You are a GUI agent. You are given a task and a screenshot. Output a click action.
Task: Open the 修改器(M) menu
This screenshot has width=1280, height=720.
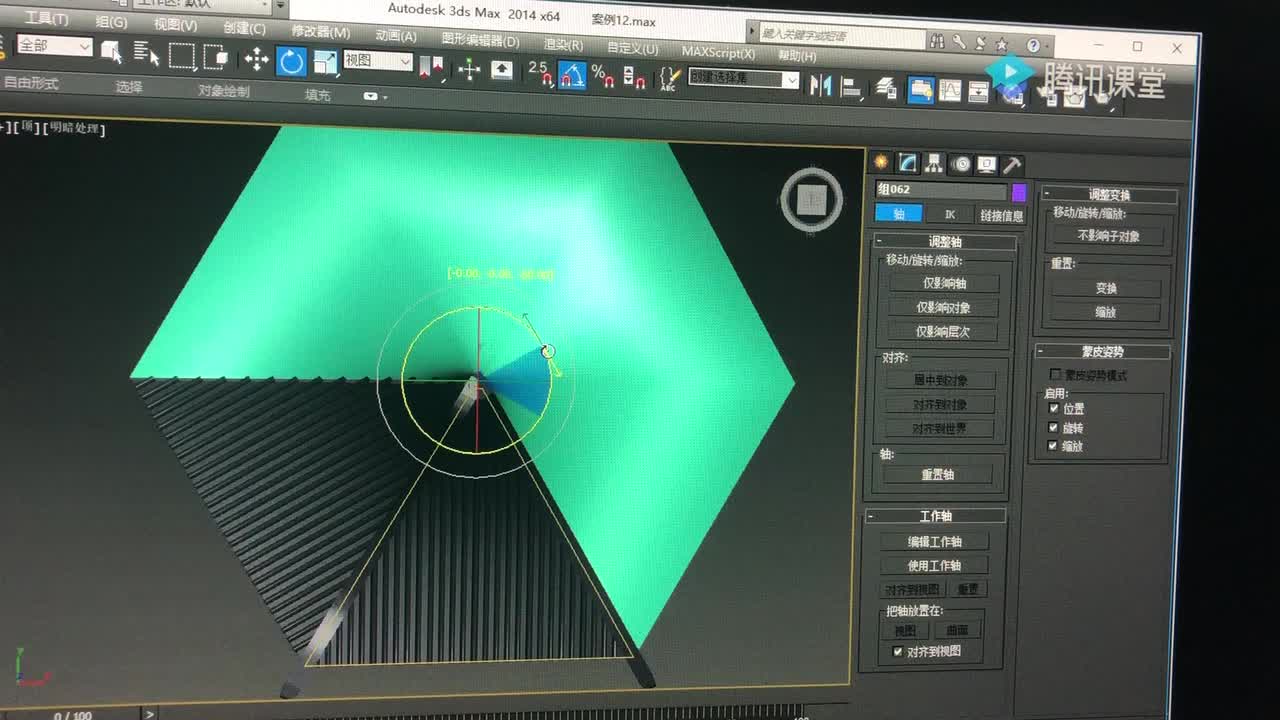pyautogui.click(x=320, y=31)
